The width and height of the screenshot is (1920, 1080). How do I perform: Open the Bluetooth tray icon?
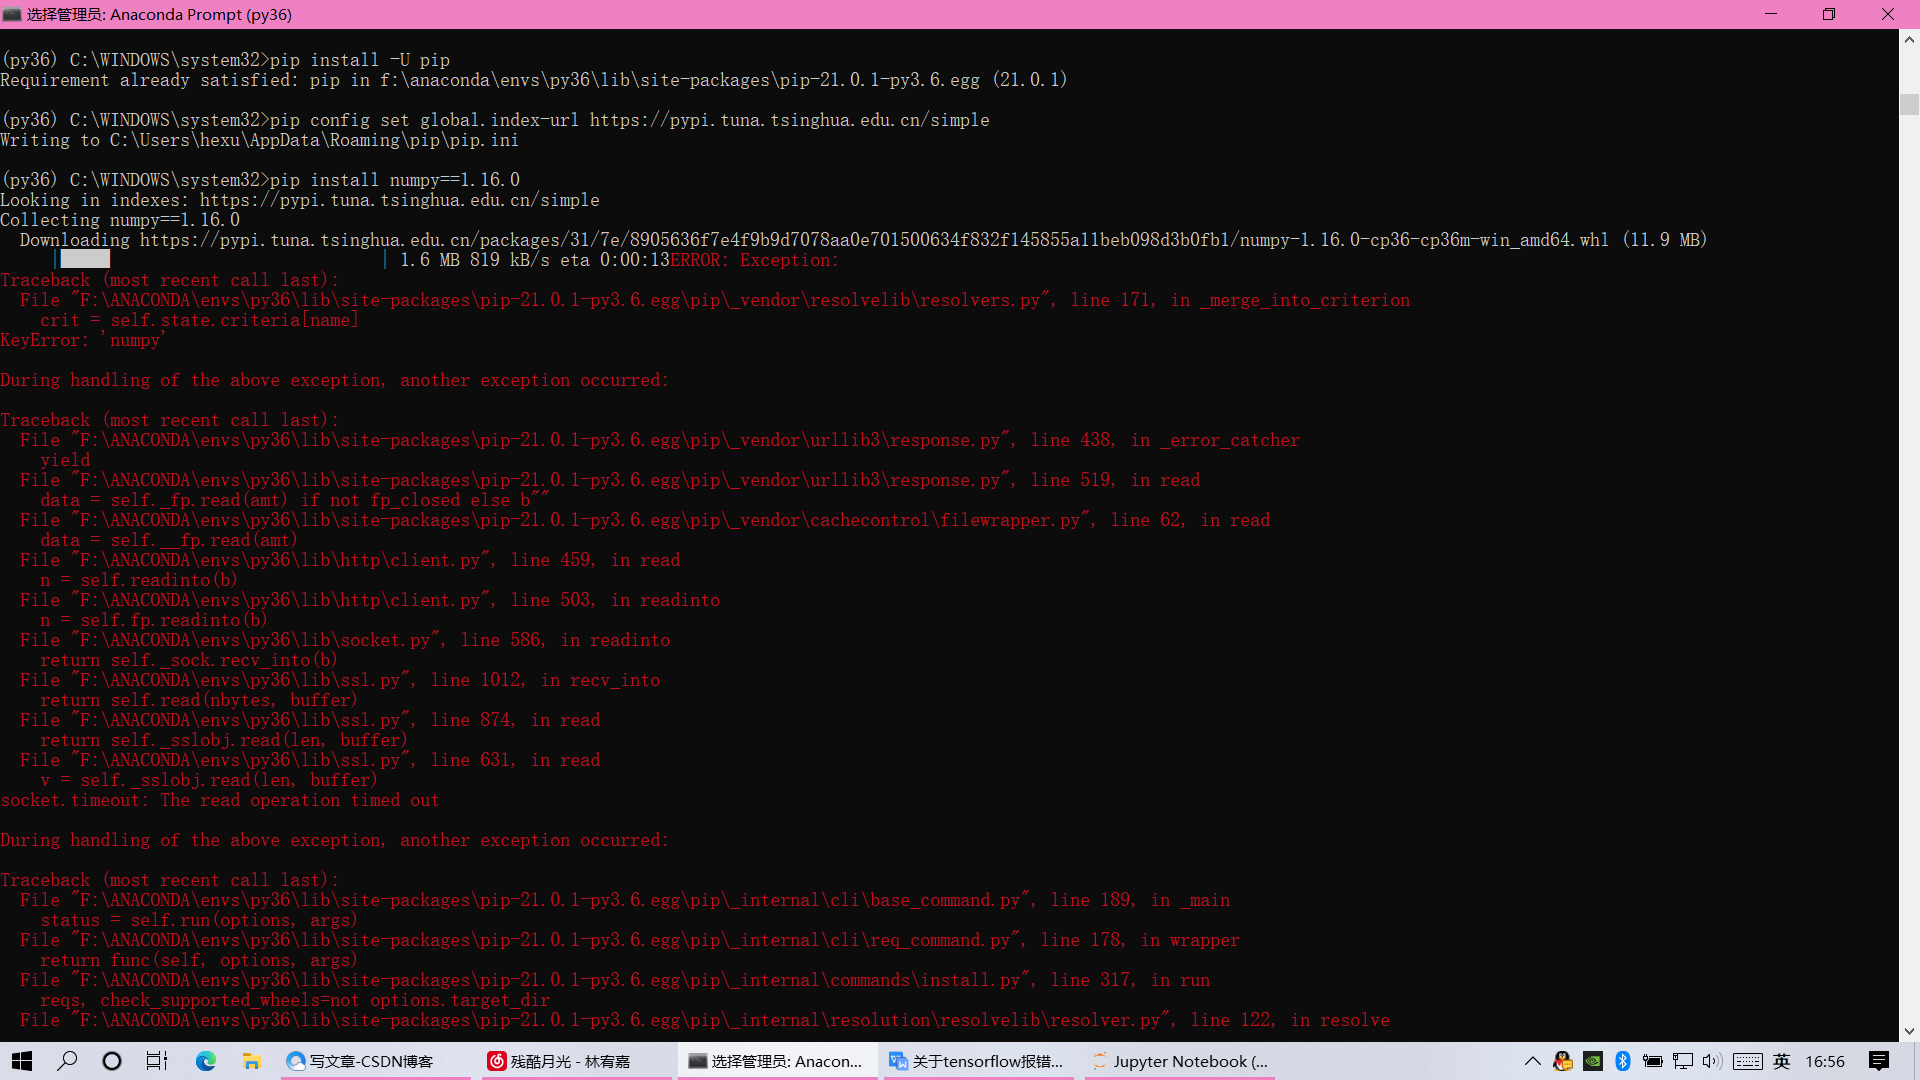click(x=1621, y=1061)
